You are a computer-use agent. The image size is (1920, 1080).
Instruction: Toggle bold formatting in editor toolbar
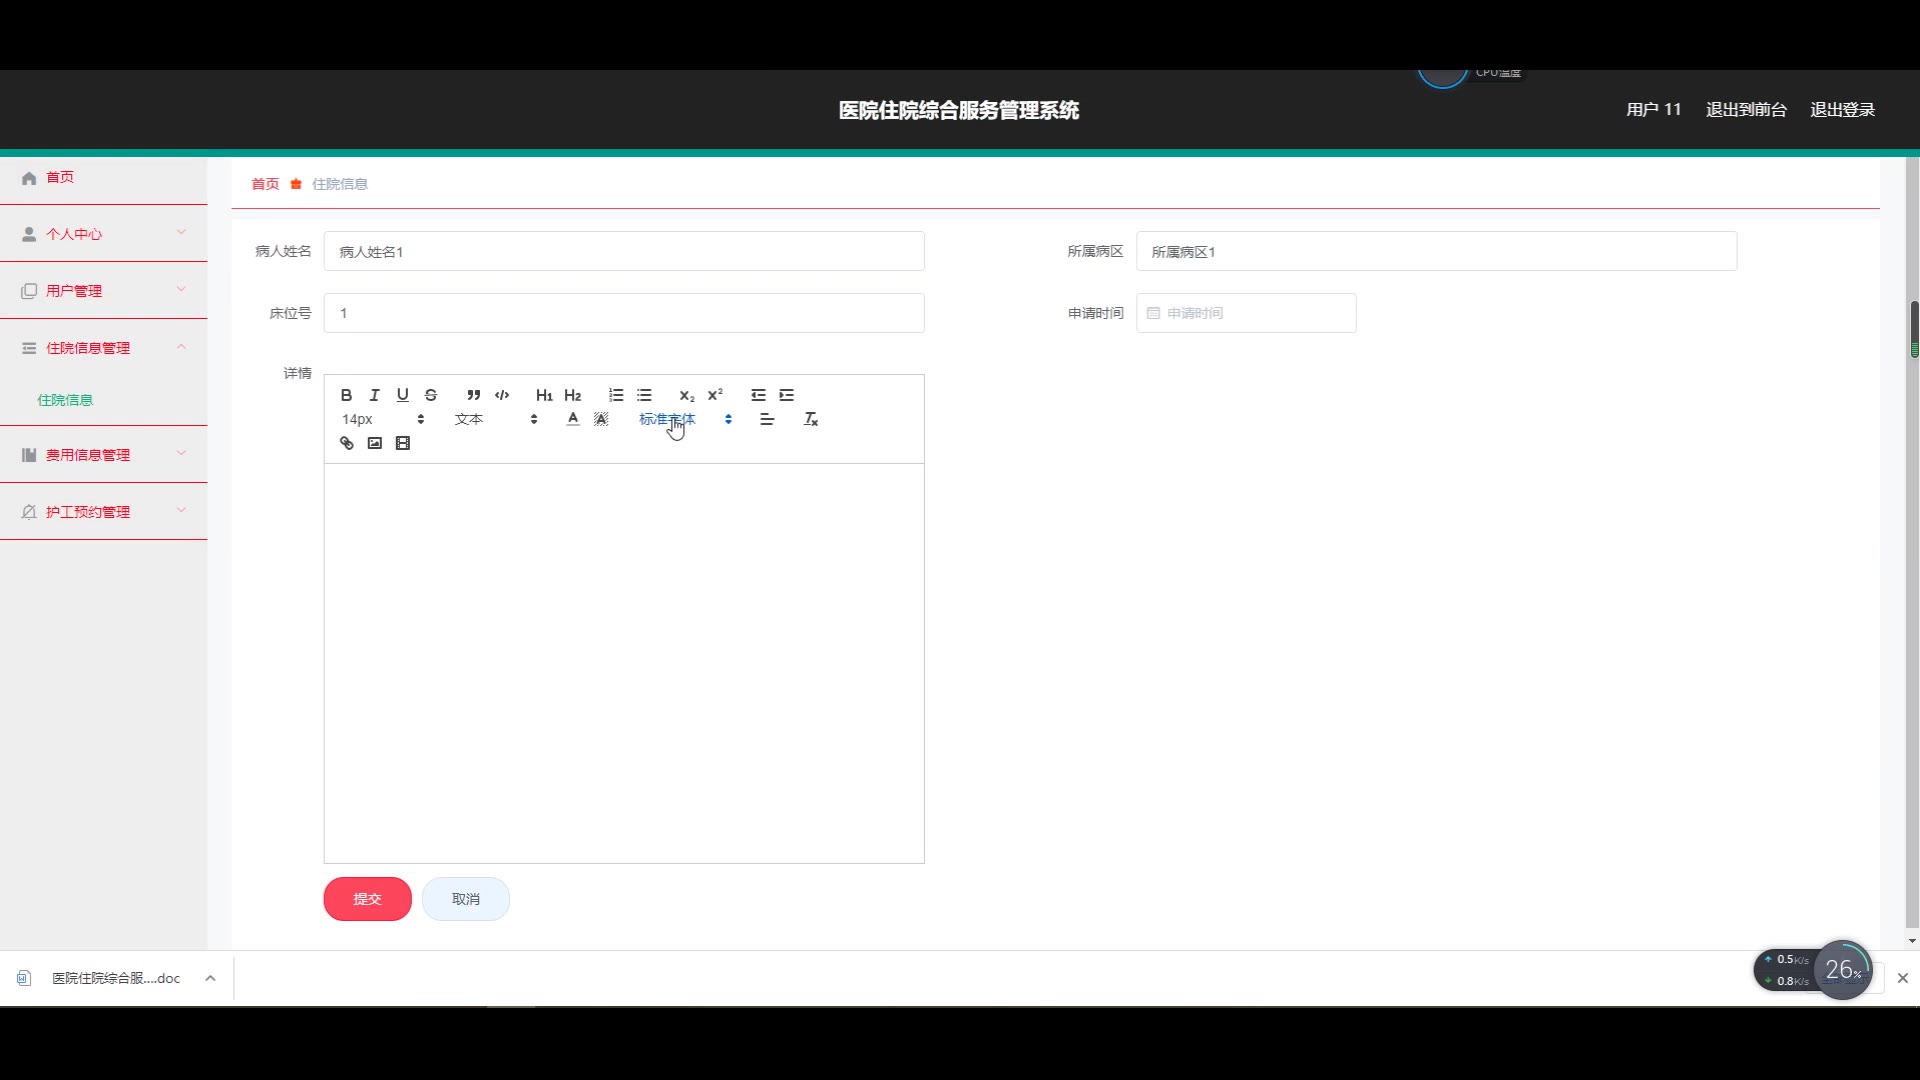(x=346, y=395)
